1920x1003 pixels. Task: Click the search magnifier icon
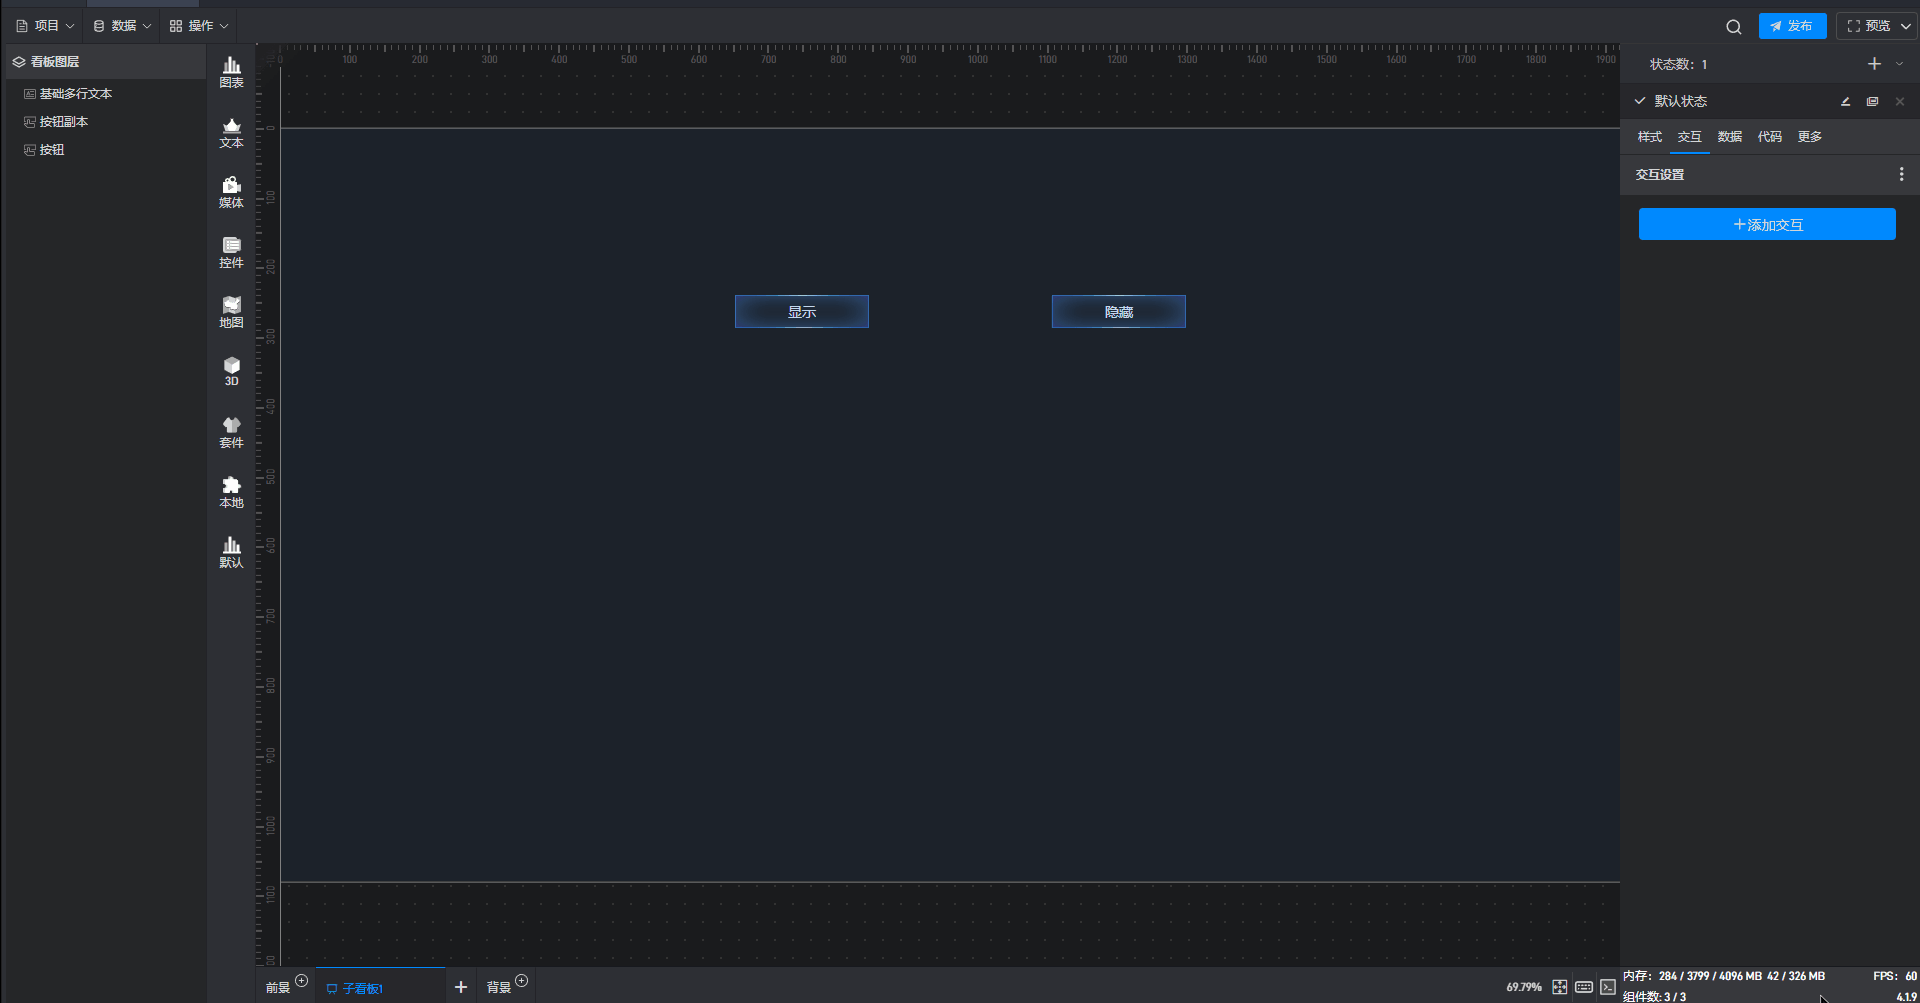[x=1734, y=27]
